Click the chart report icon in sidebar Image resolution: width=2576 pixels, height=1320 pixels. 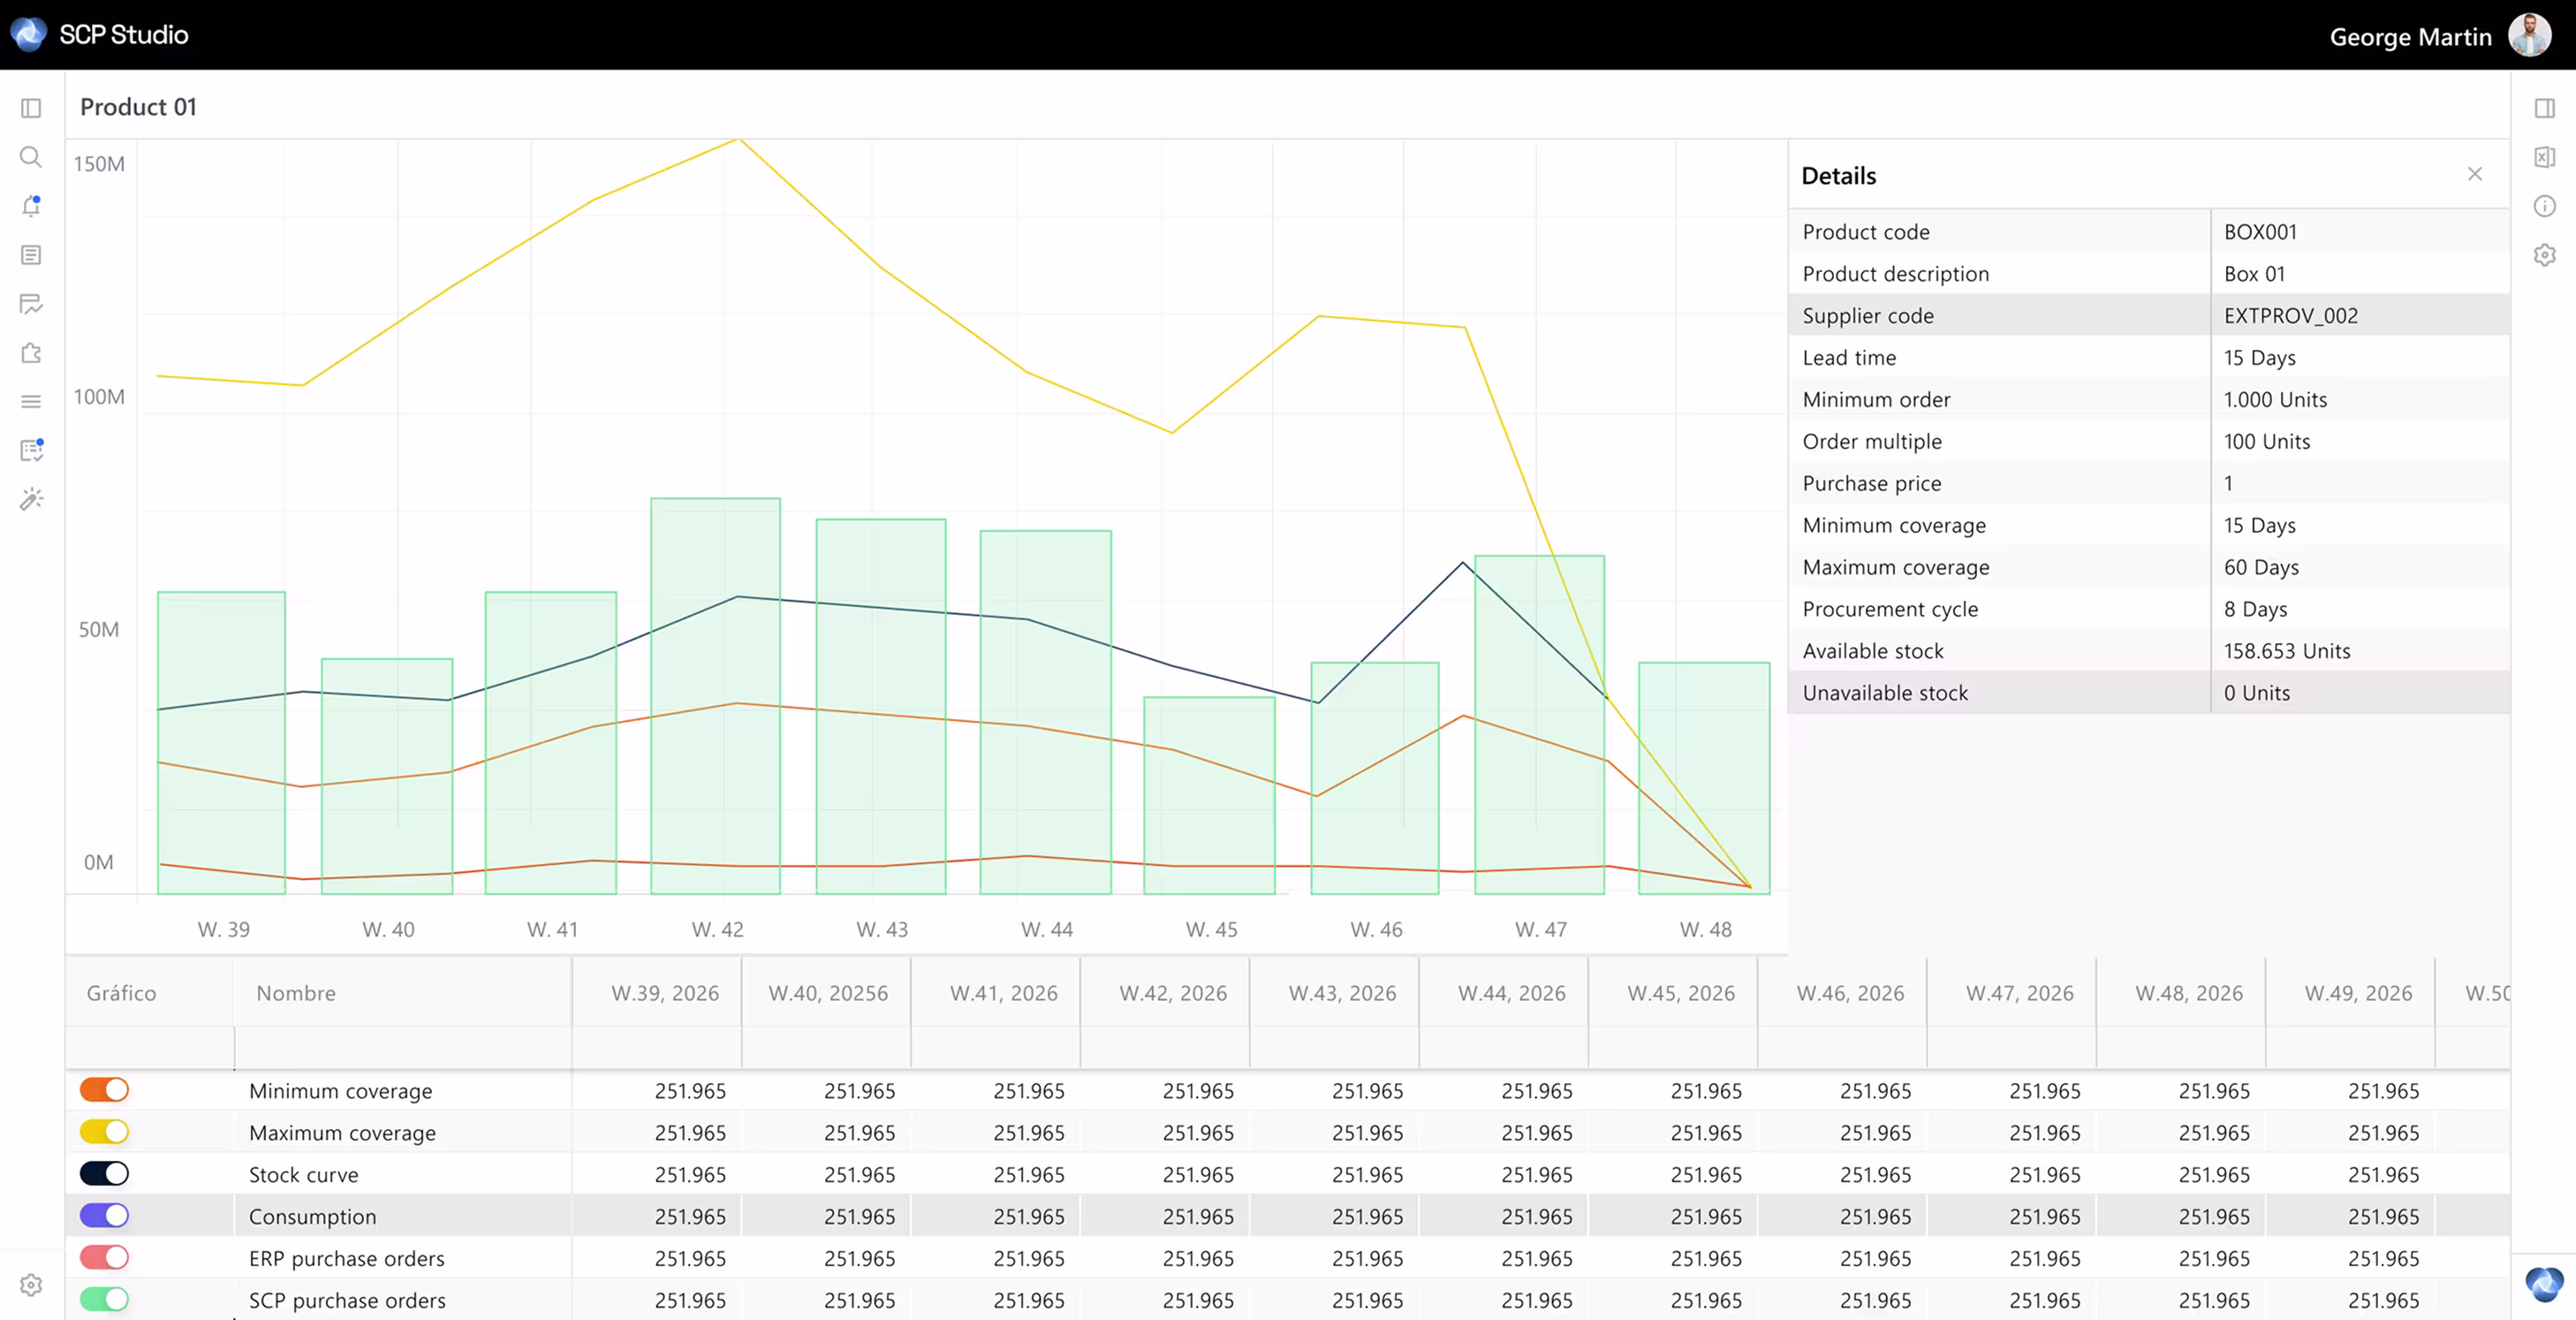tap(31, 304)
